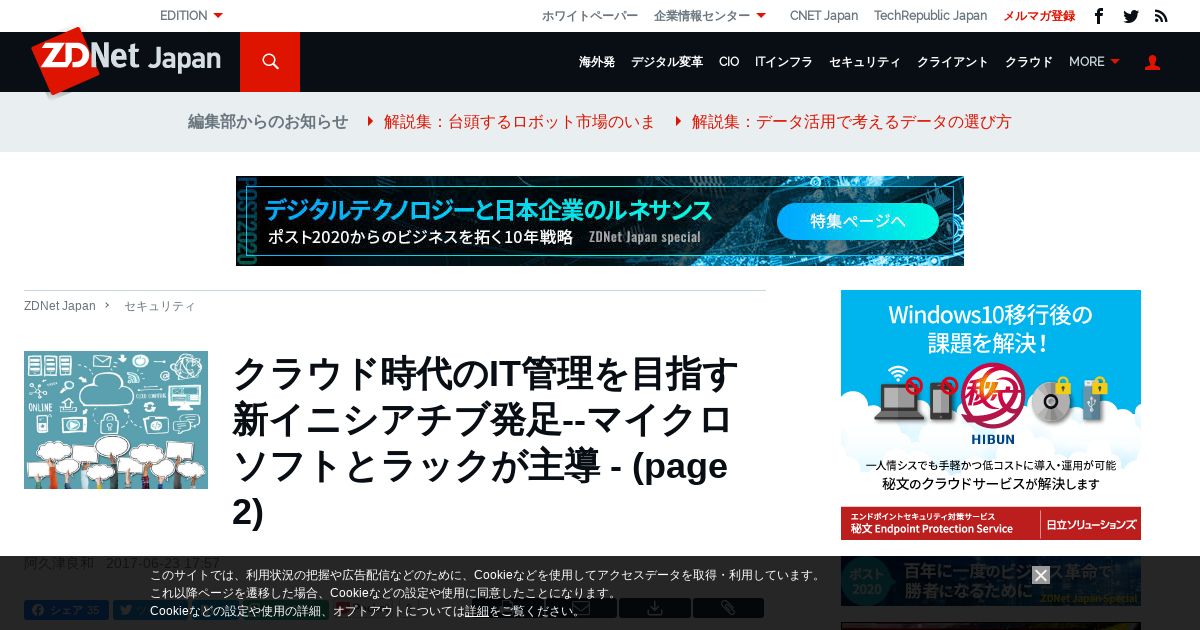Click 詳細 link in cookie notice
This screenshot has height=630, width=1200.
pos(477,611)
